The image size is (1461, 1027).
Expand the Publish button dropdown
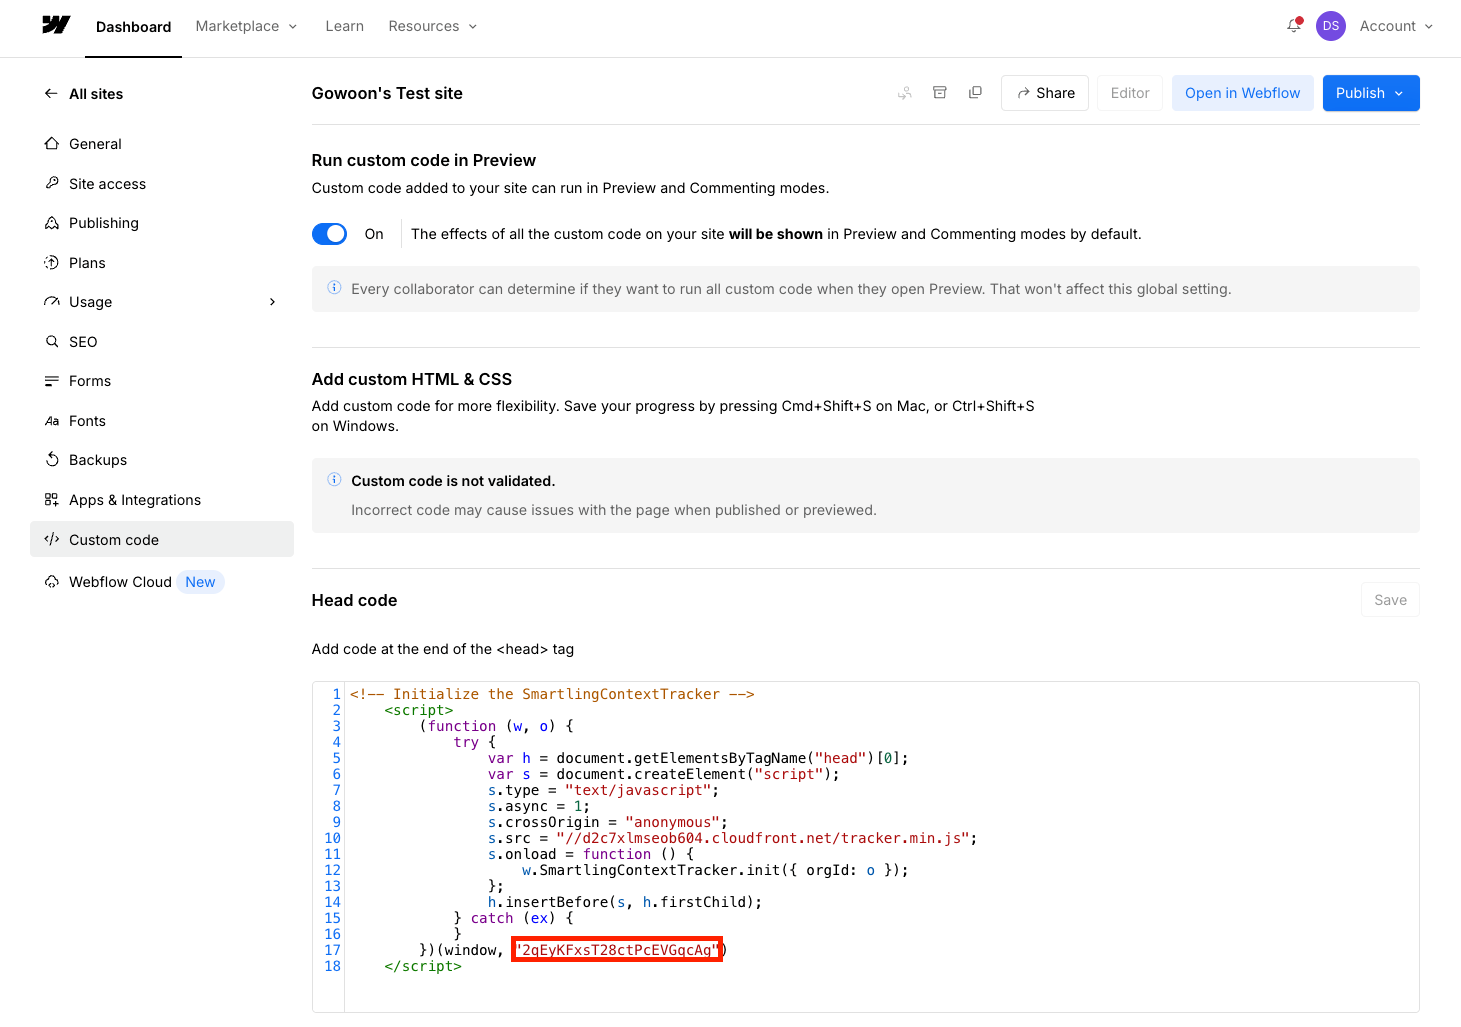(x=1399, y=93)
